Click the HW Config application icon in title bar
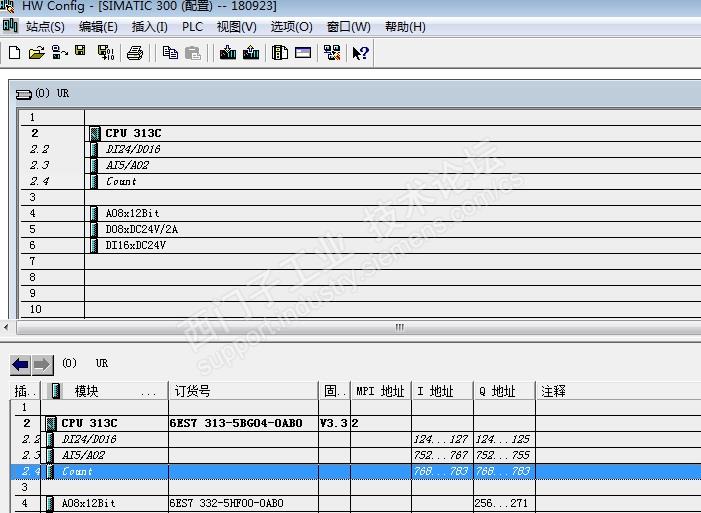 7,6
